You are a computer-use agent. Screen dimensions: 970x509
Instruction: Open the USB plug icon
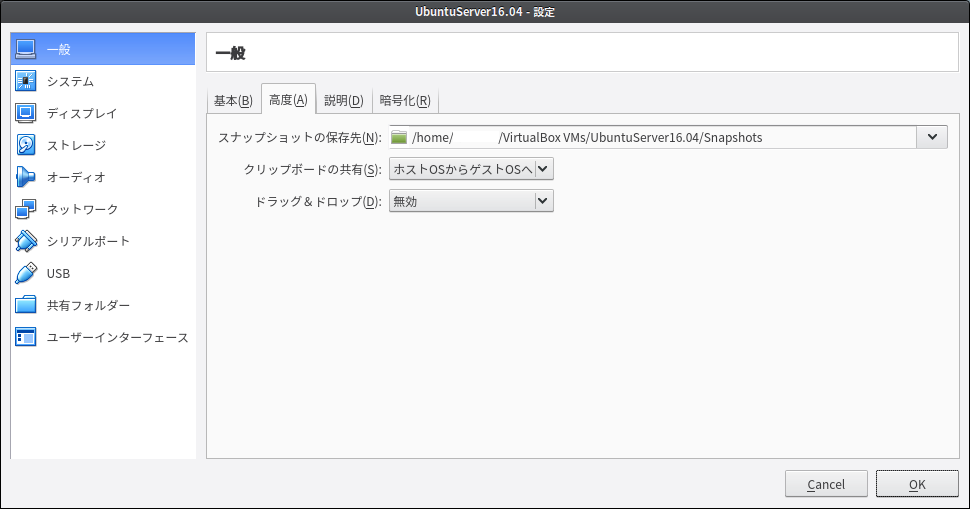[25, 273]
